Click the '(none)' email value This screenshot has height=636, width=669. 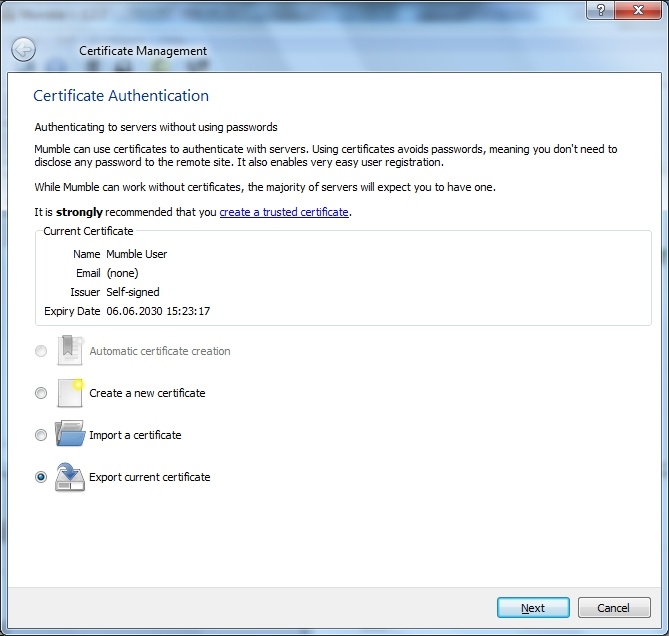tap(122, 273)
